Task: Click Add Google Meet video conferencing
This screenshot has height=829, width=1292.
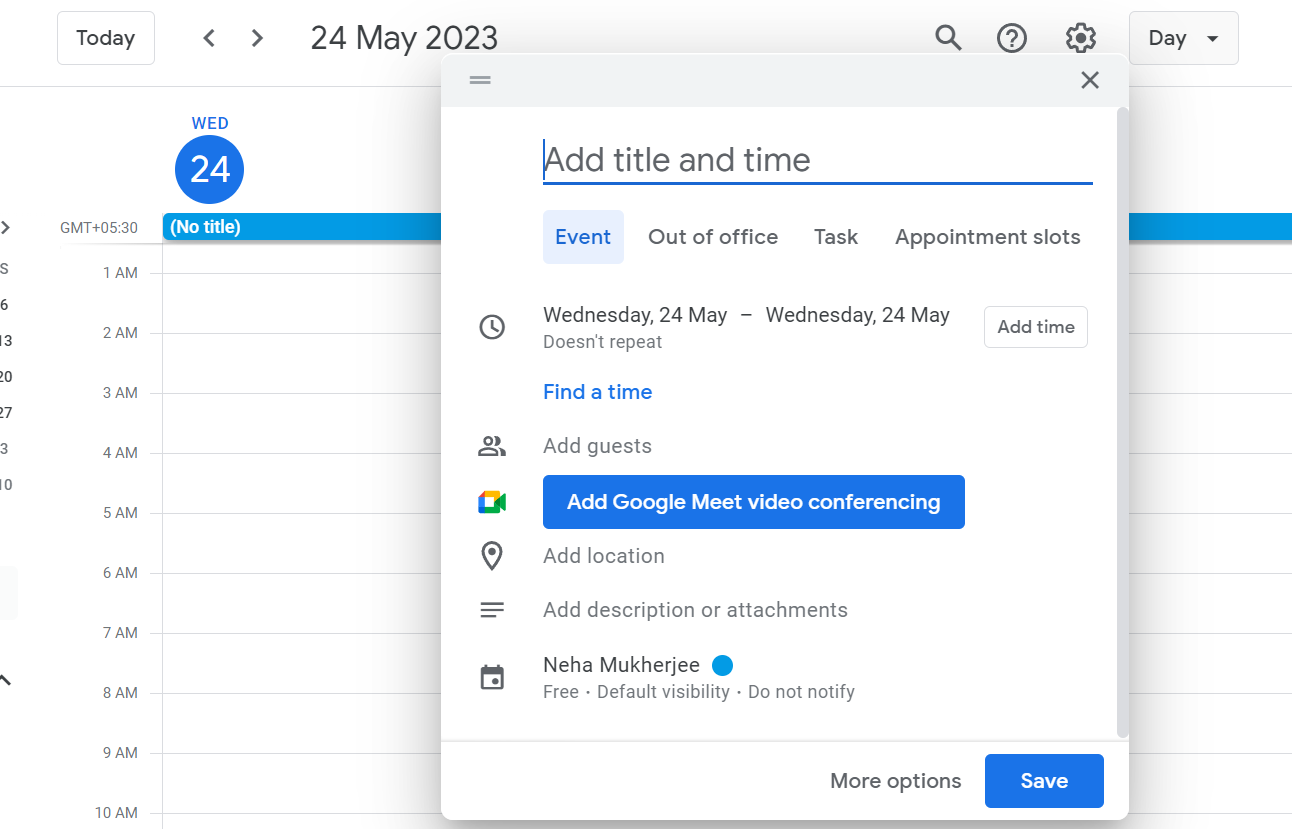Action: click(x=754, y=502)
